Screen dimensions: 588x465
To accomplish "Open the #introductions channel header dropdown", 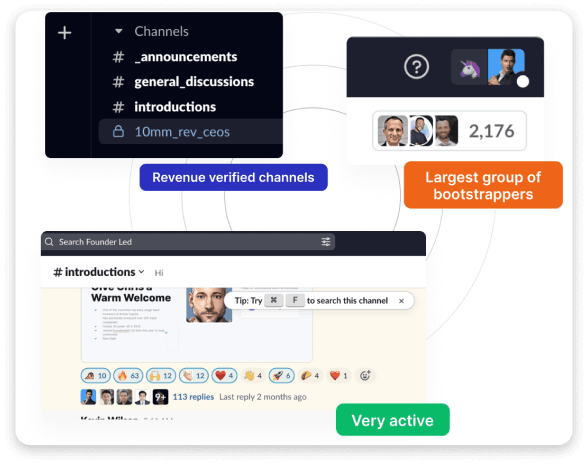I will point(99,272).
